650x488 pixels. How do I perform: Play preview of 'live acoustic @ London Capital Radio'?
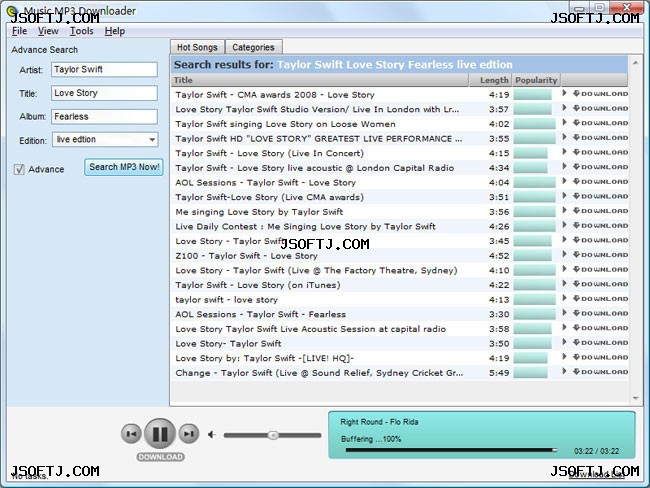tap(564, 166)
